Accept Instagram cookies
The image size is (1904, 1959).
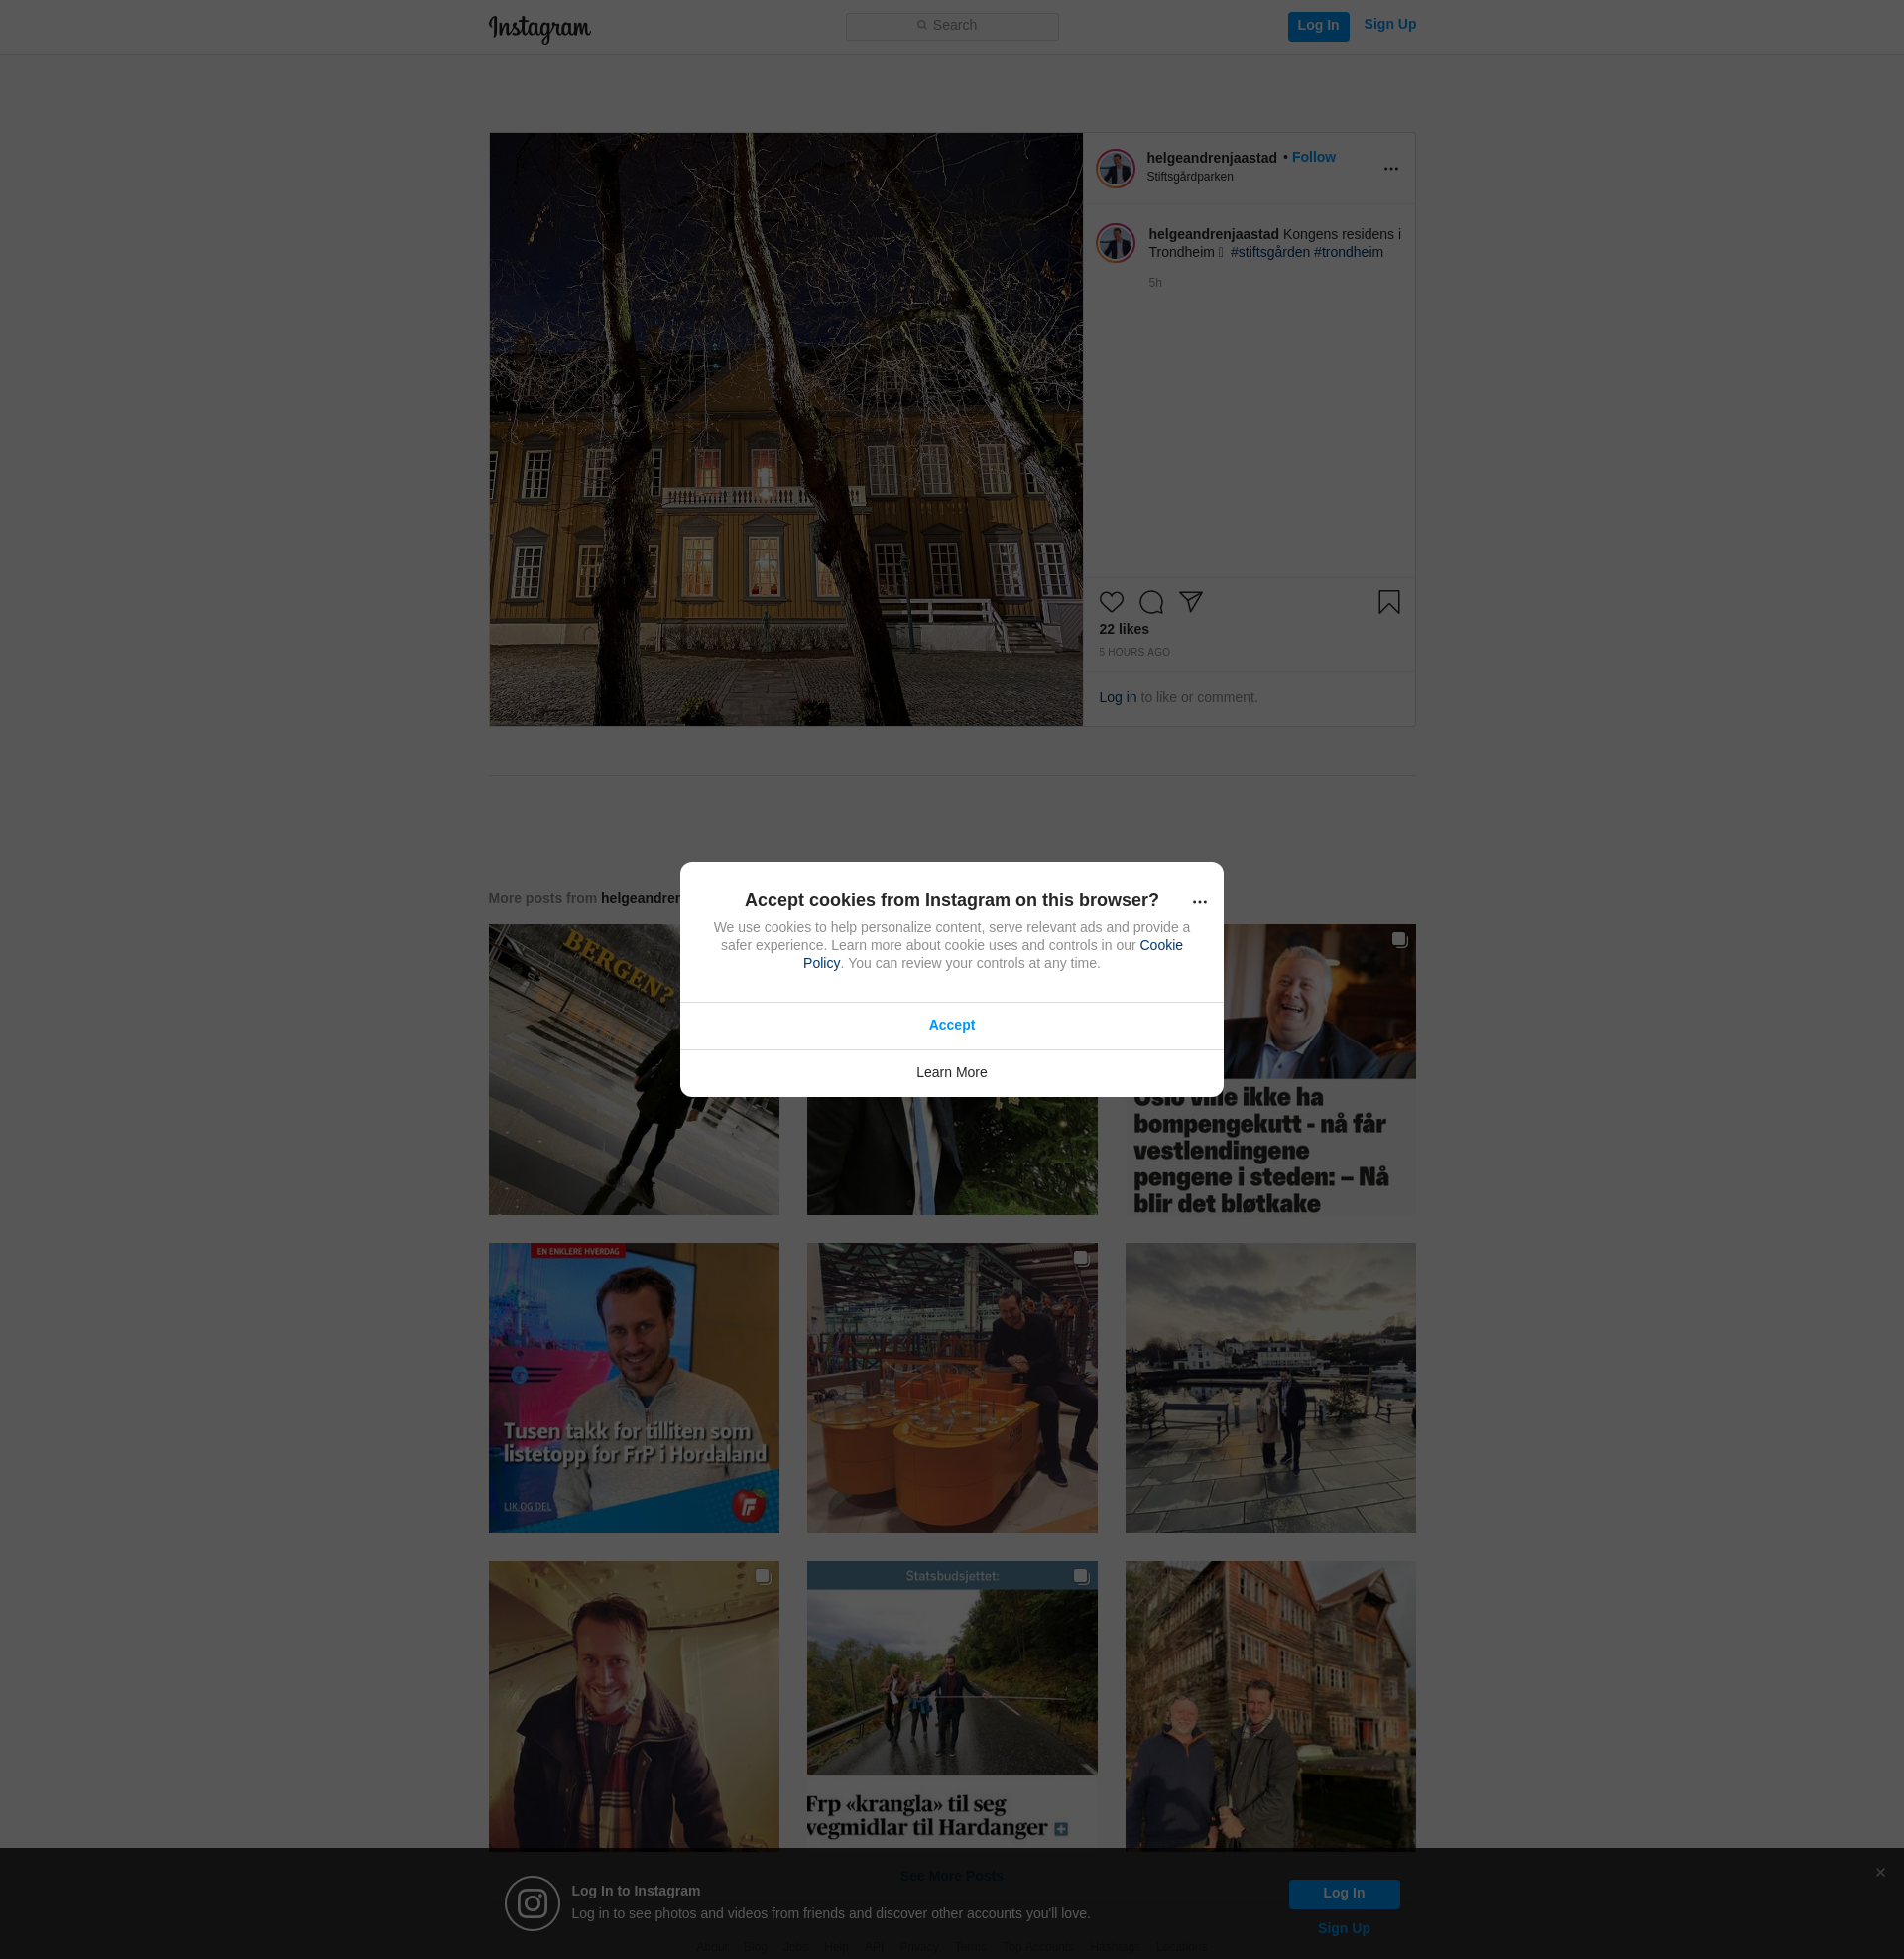951,1025
